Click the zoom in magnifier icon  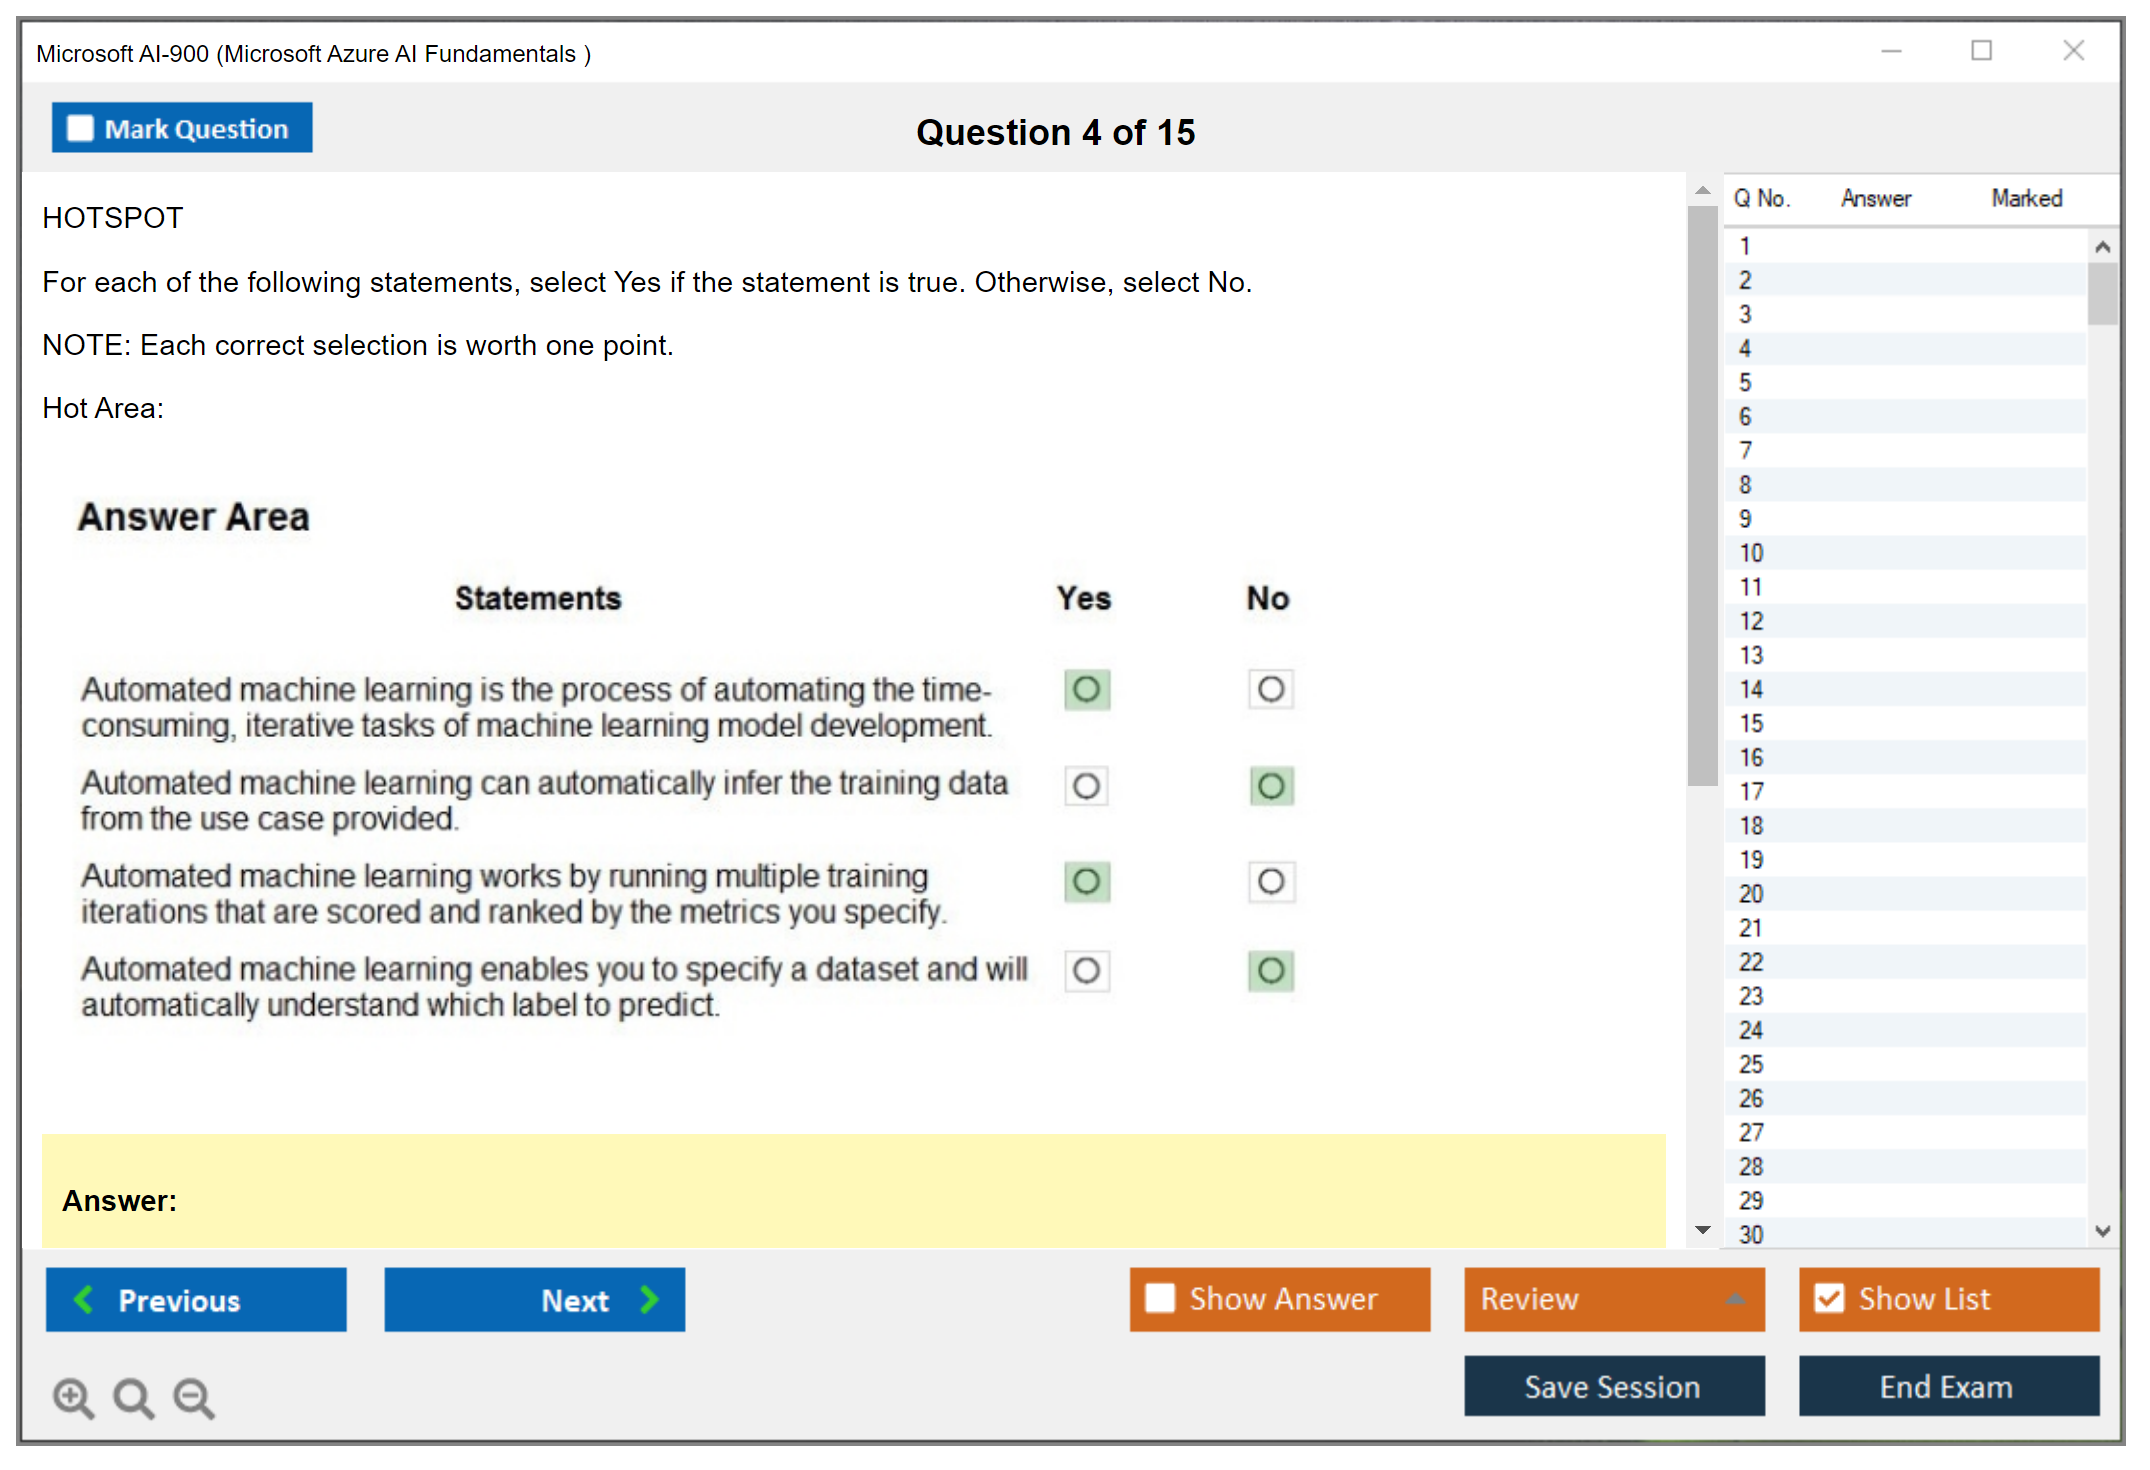(72, 1397)
